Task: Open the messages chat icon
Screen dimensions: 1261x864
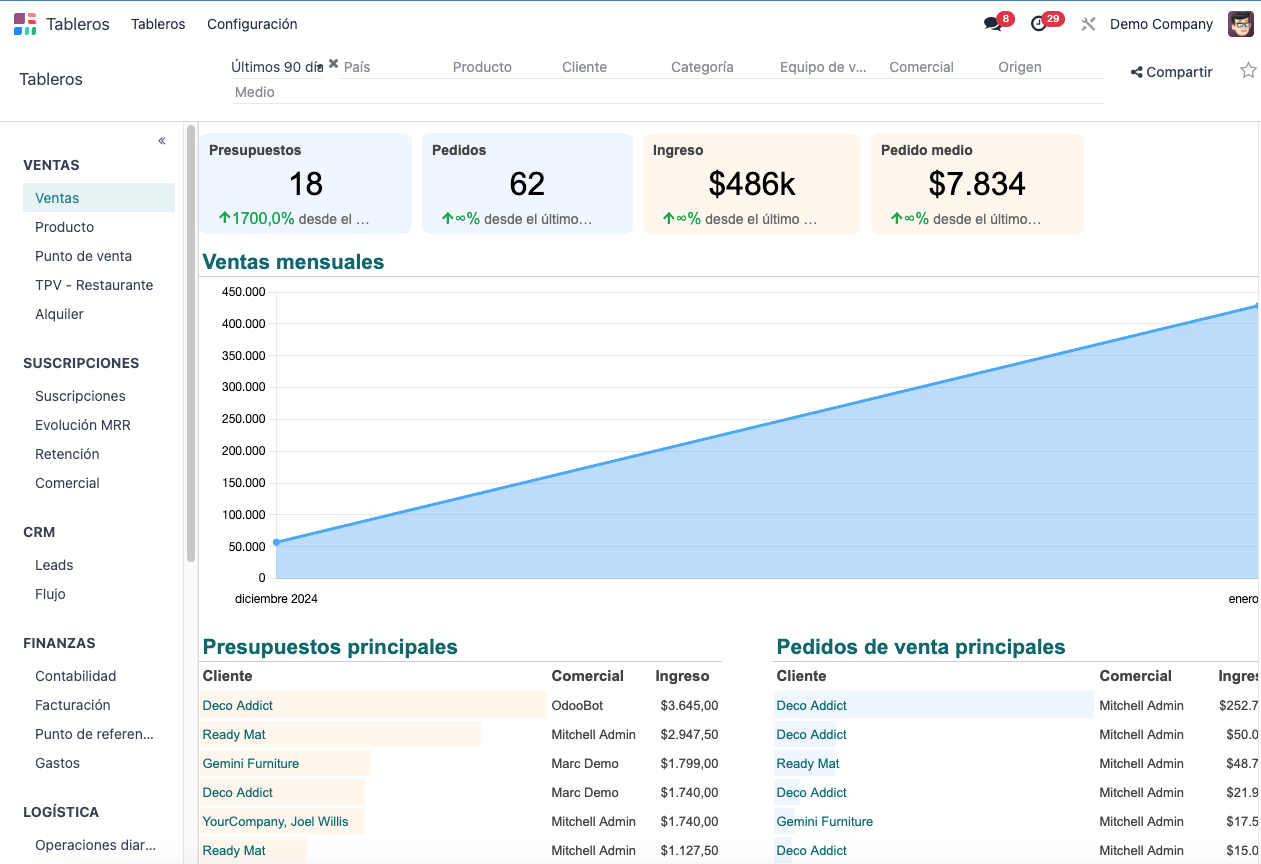Action: (x=993, y=24)
